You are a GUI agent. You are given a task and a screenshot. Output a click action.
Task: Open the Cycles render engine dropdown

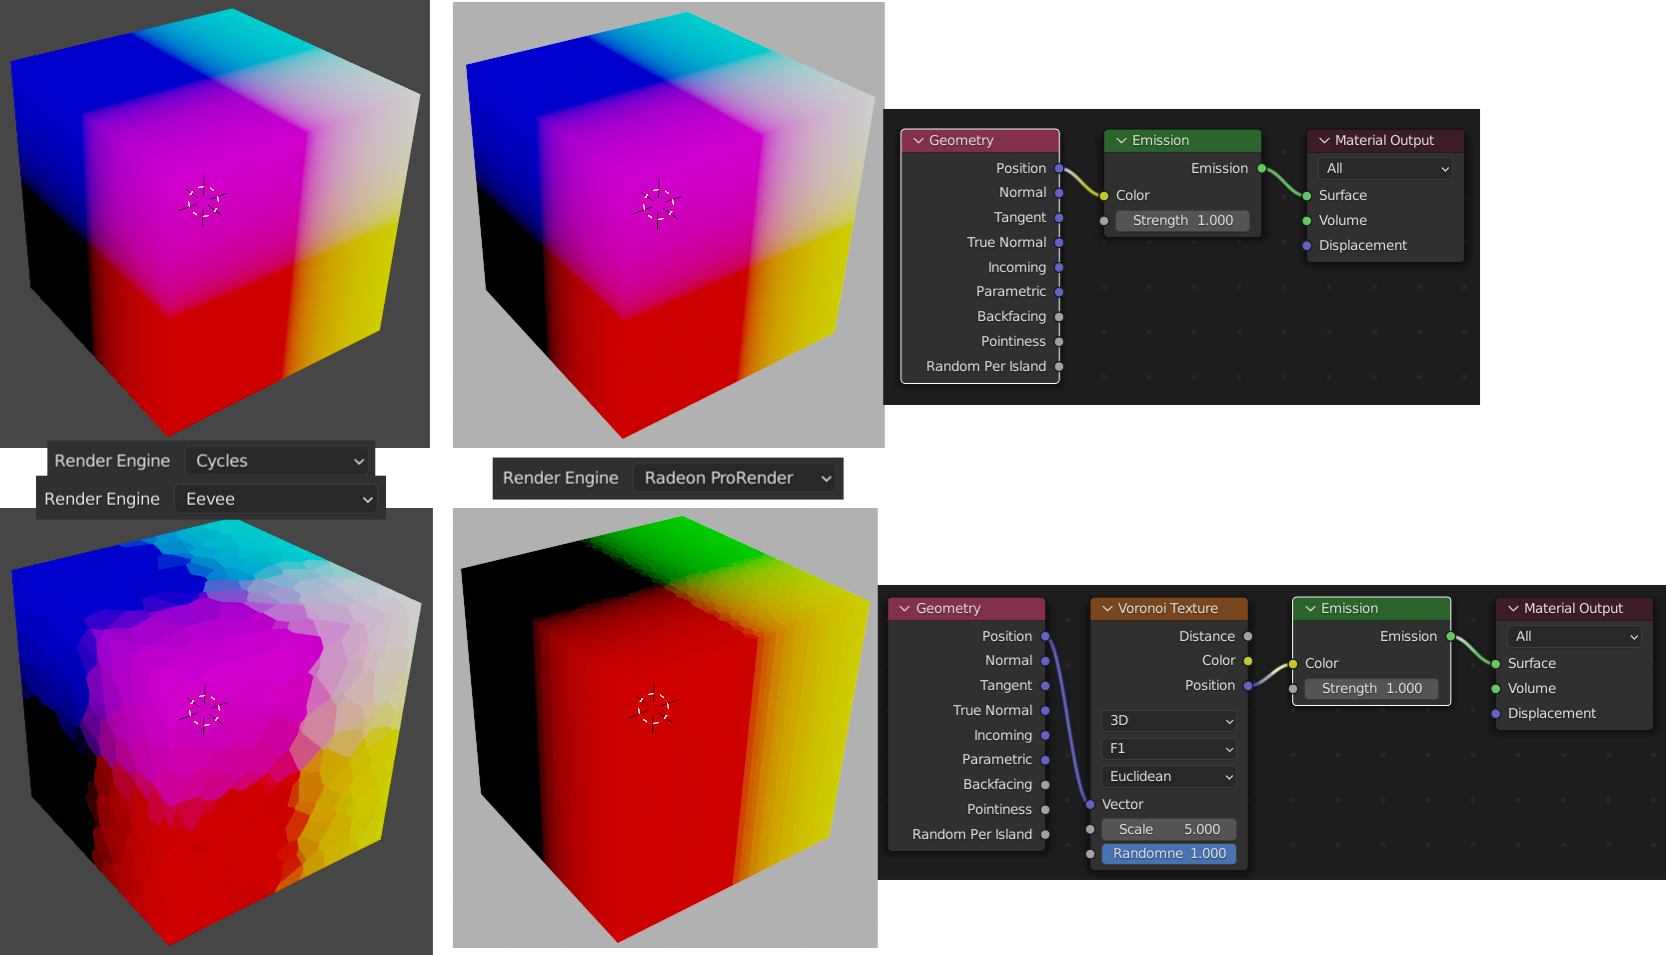277,460
